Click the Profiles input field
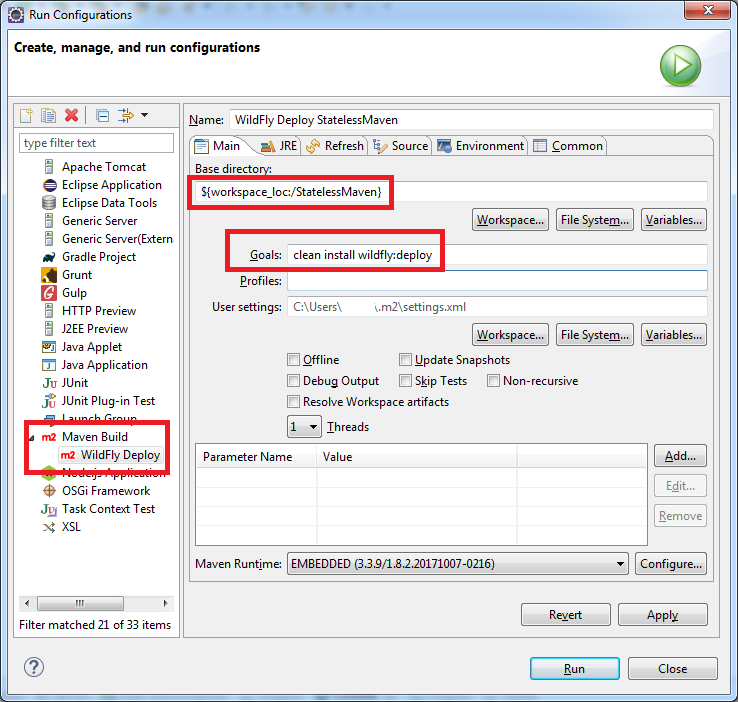The image size is (738, 702). pyautogui.click(x=497, y=281)
